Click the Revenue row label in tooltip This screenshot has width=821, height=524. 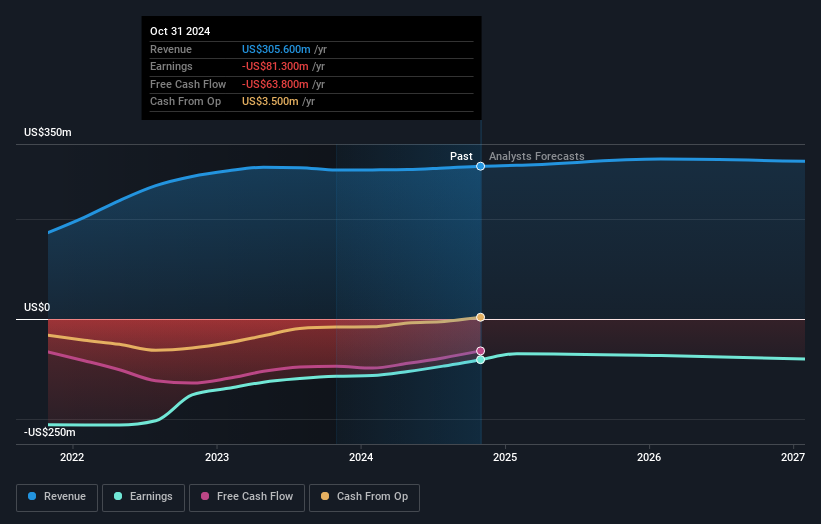[171, 49]
